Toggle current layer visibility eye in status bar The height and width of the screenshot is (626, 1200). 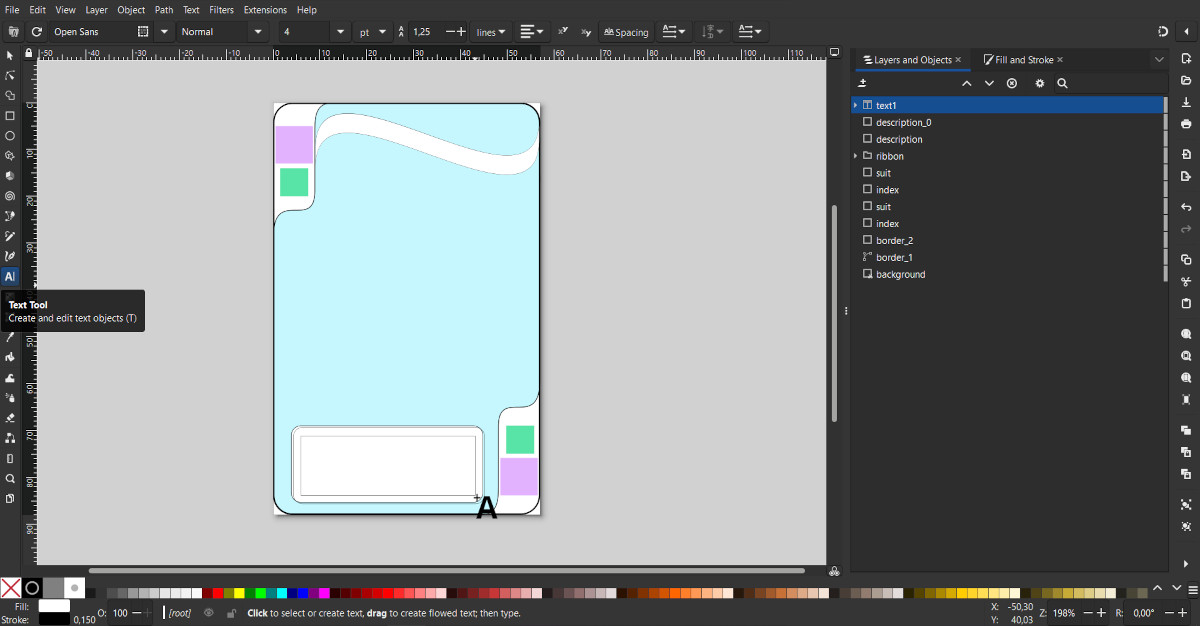[x=209, y=613]
